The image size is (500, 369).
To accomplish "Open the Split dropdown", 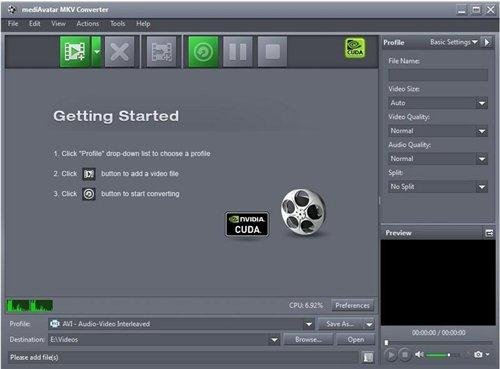I will tap(438, 187).
